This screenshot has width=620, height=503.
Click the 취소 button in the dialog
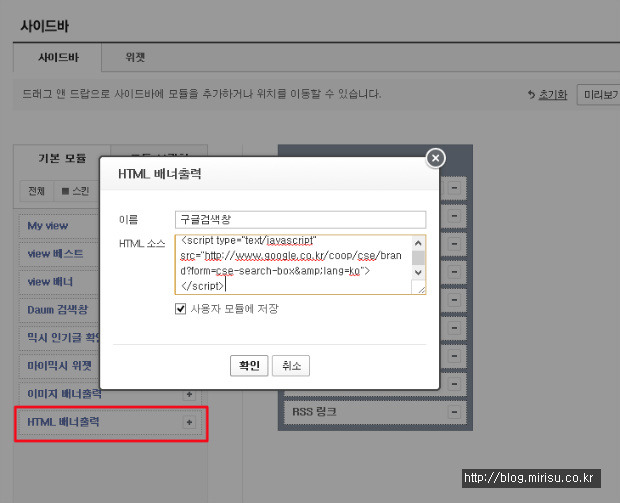tap(291, 366)
